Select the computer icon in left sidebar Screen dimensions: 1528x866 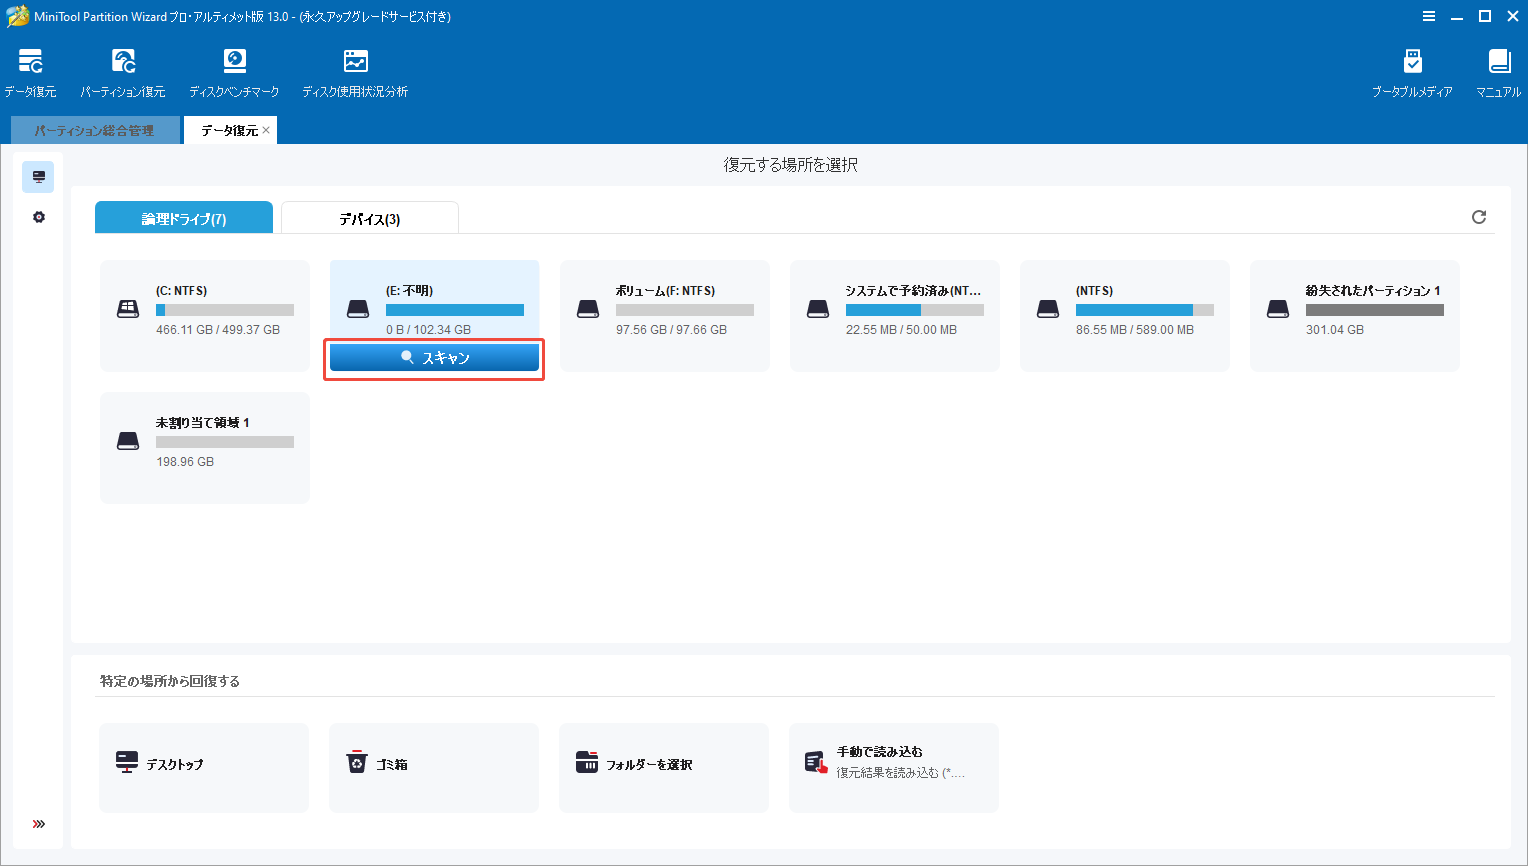pyautogui.click(x=38, y=176)
